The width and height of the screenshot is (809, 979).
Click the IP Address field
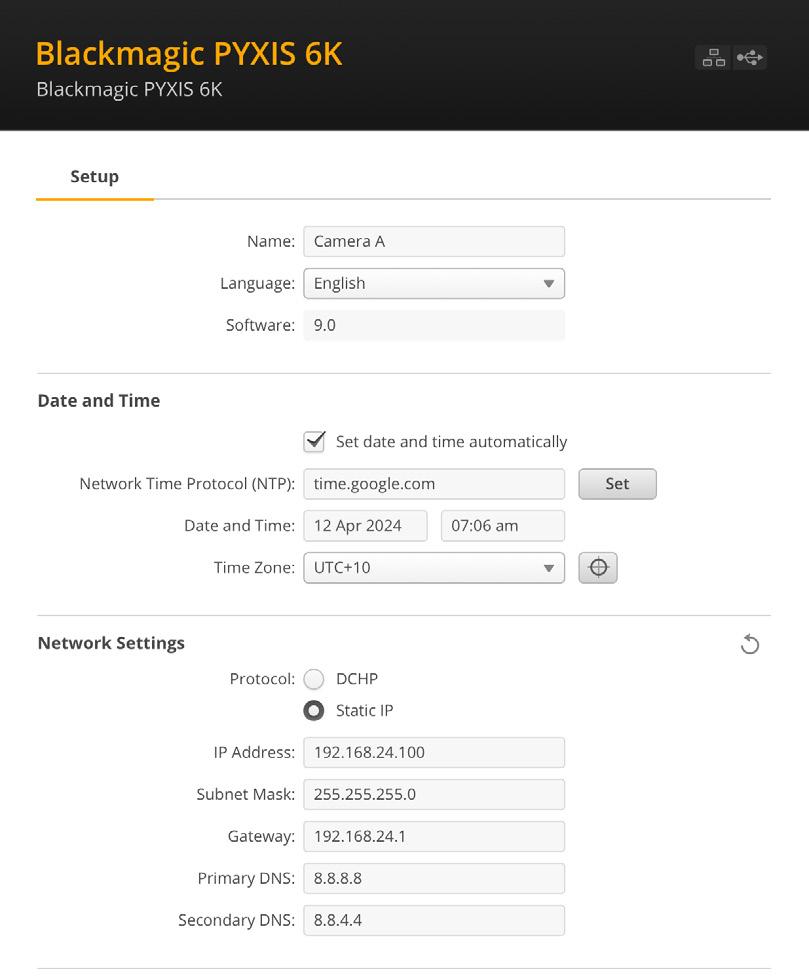coord(434,752)
